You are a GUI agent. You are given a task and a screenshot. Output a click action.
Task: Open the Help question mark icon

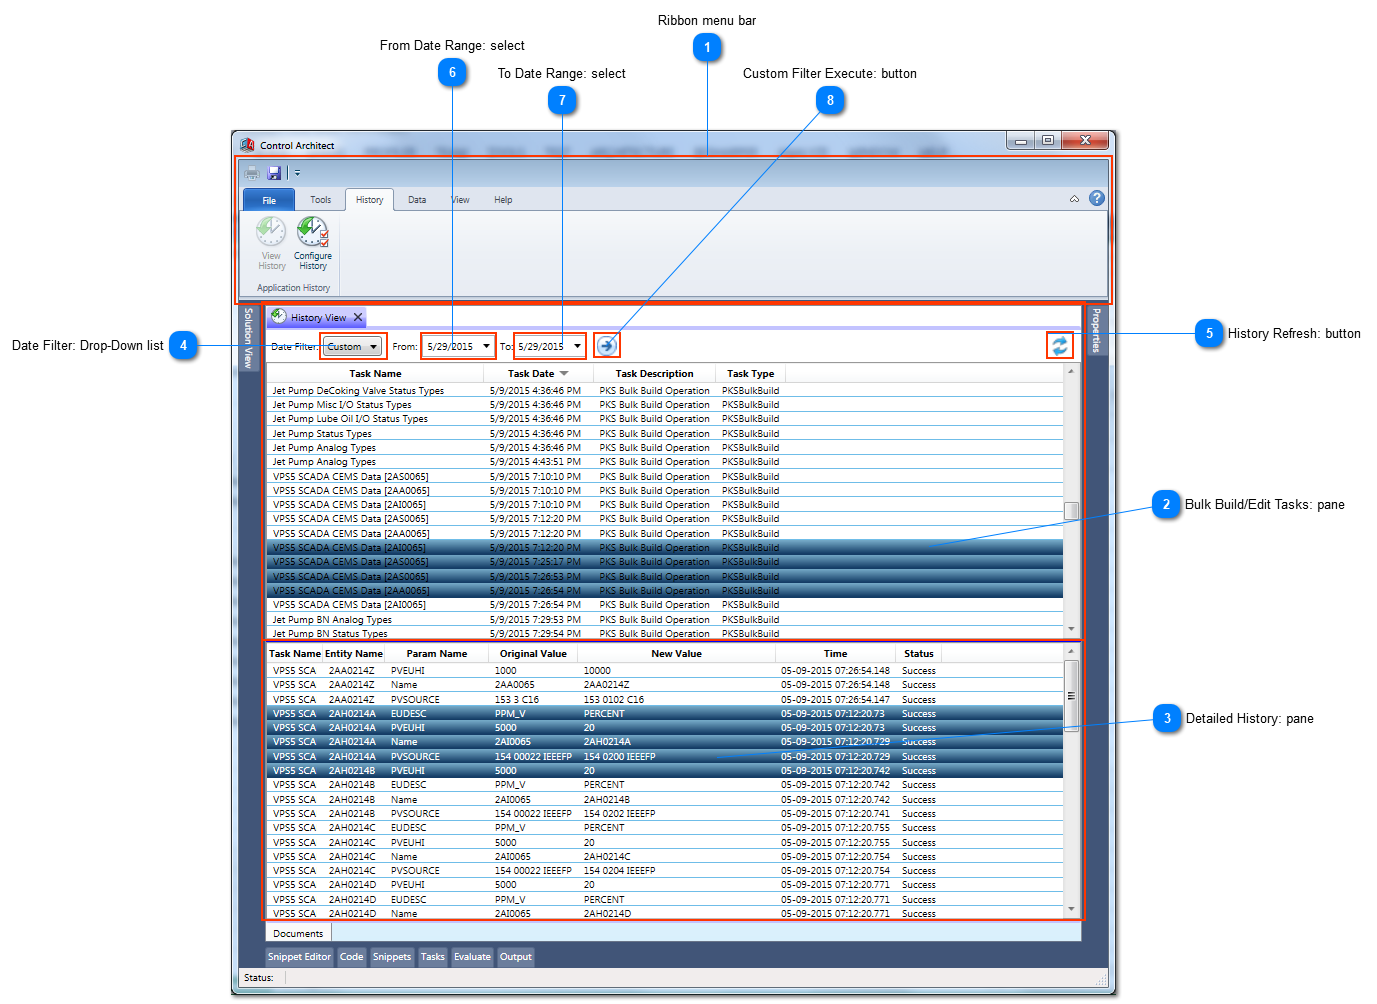click(x=1097, y=198)
